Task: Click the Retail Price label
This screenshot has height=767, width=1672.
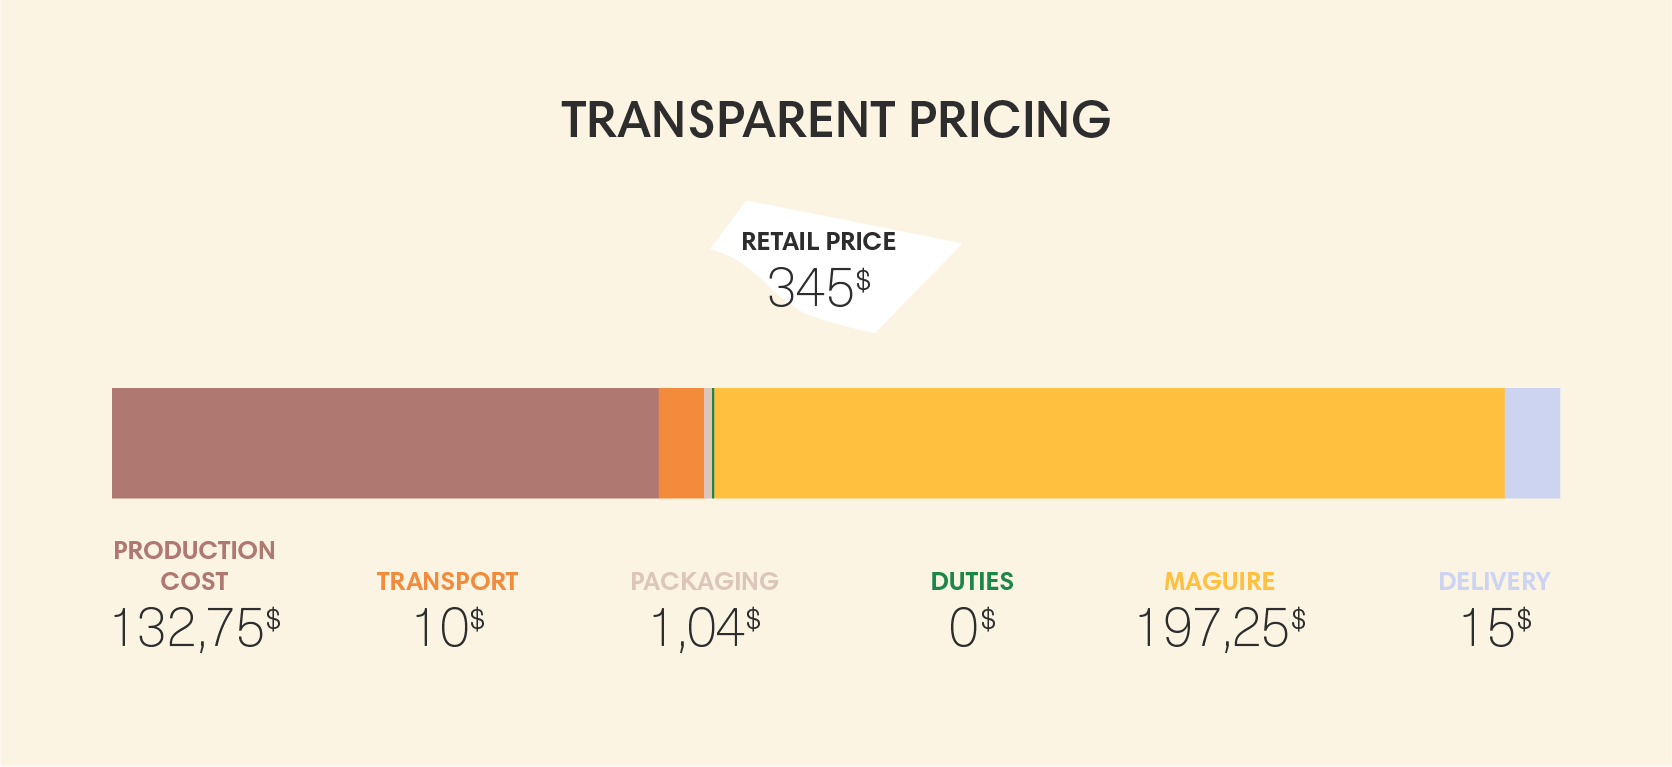Action: [818, 242]
